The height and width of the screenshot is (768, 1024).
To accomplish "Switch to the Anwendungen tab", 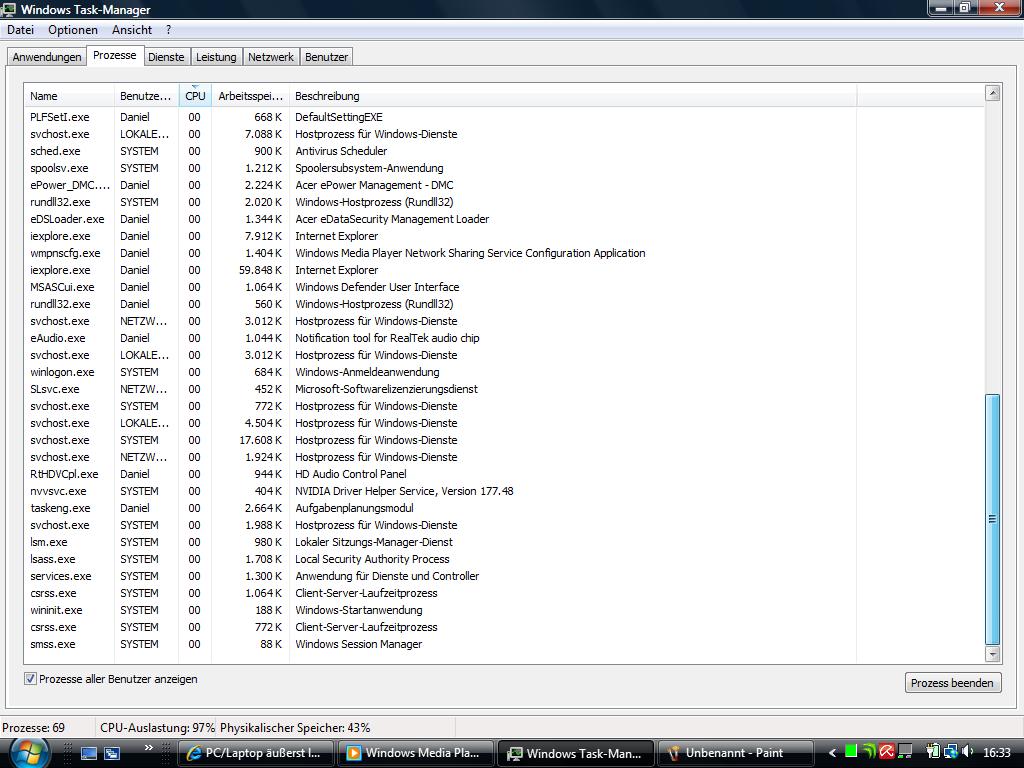I will coord(47,57).
